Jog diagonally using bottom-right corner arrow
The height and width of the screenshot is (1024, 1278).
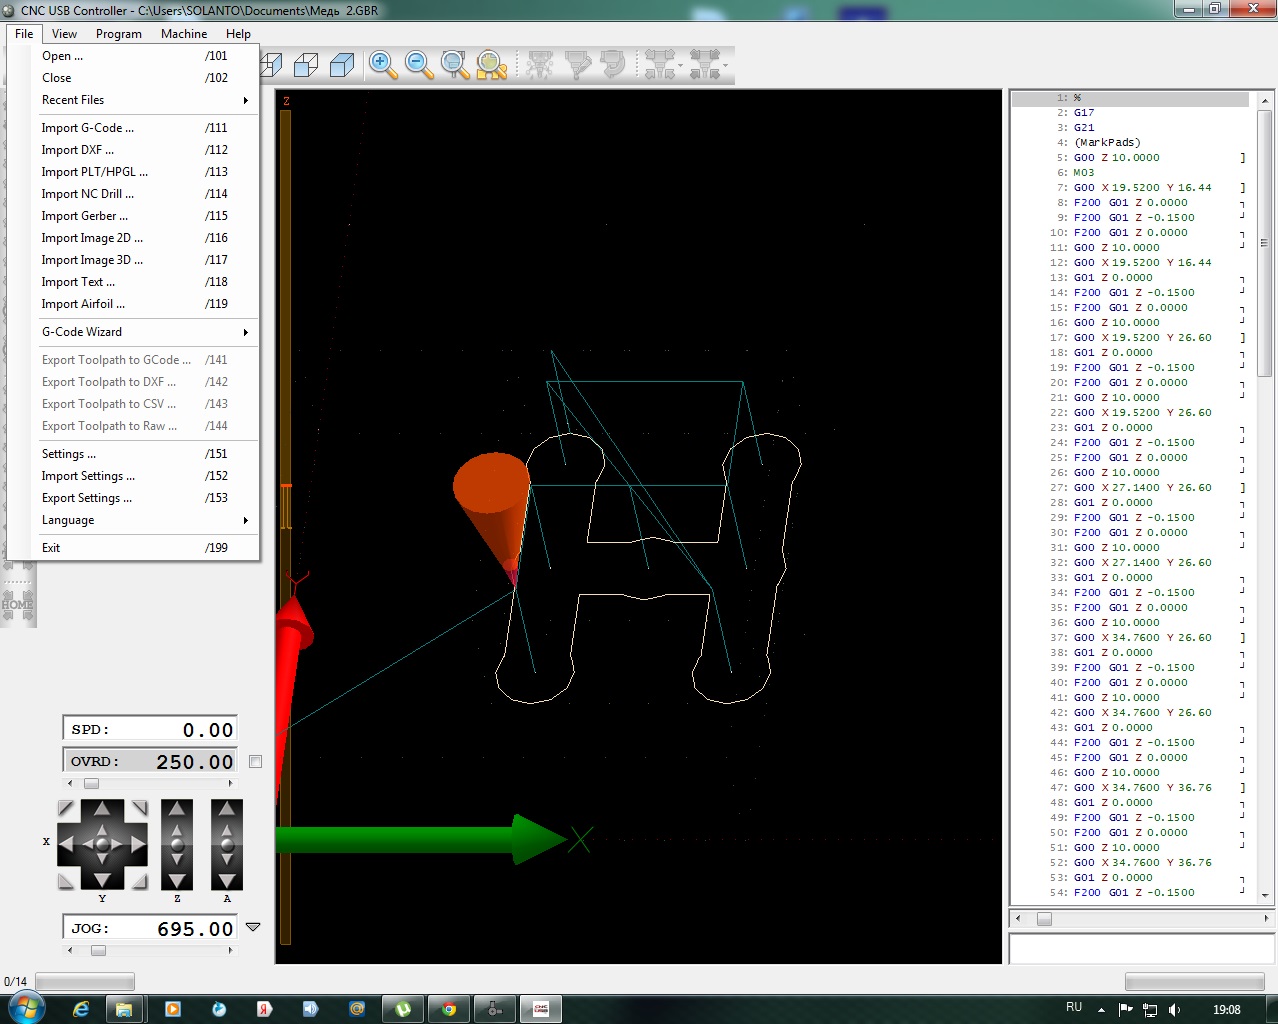pyautogui.click(x=139, y=881)
